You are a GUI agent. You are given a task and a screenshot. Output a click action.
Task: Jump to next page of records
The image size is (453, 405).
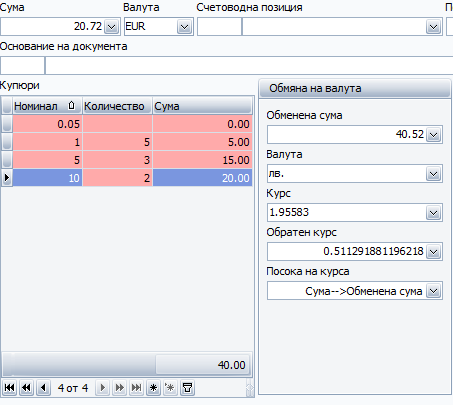coord(119,388)
